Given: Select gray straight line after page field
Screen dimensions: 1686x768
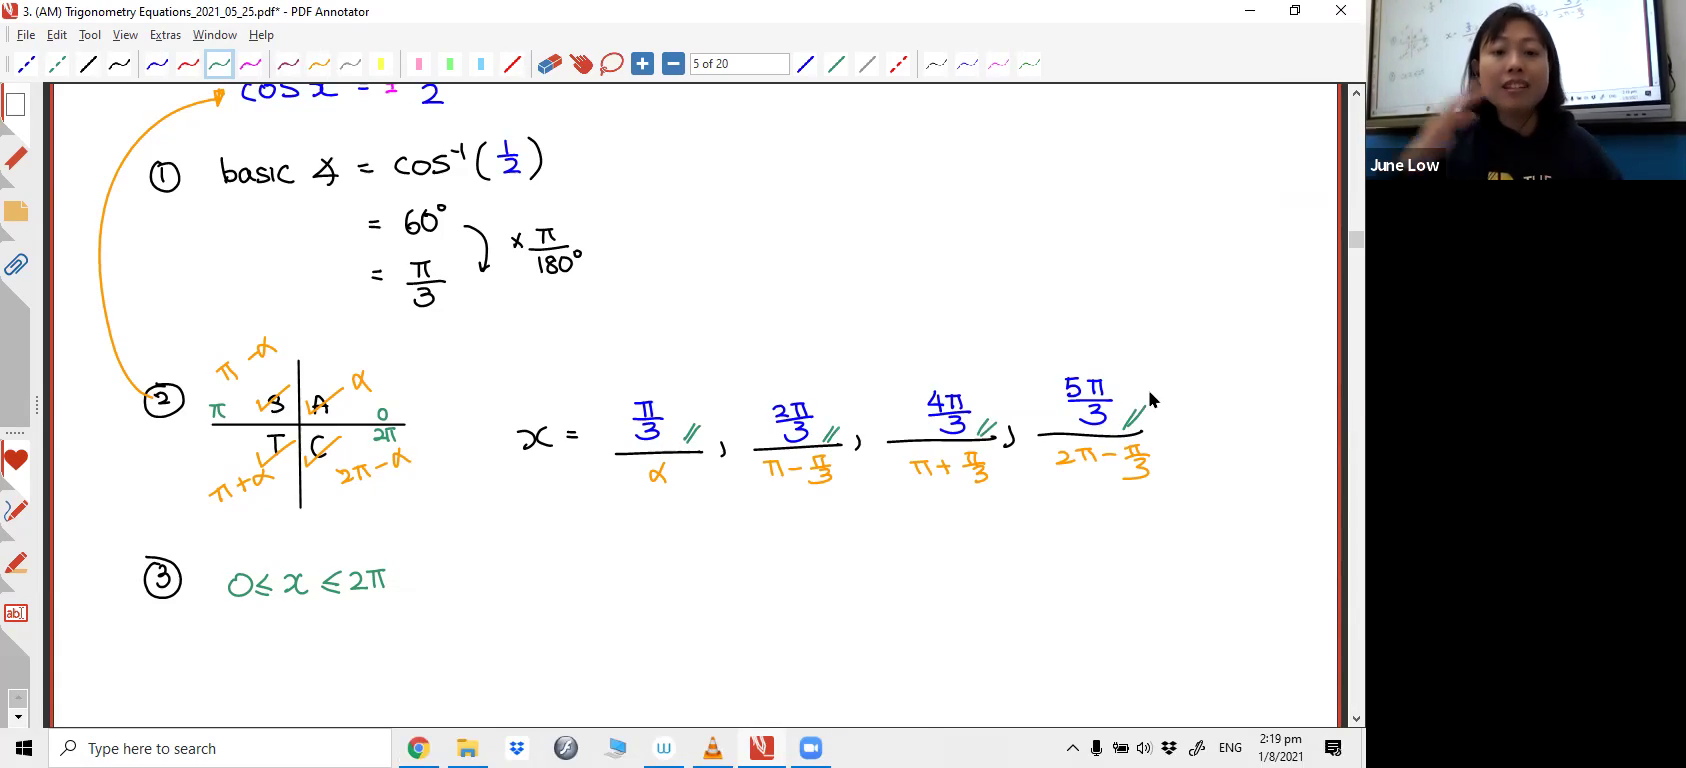Looking at the screenshot, I should click(x=867, y=64).
